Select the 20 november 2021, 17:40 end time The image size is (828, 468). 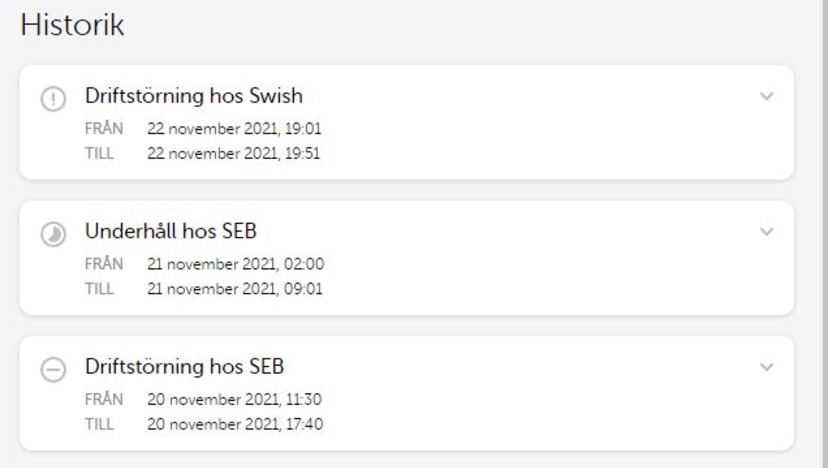[235, 424]
